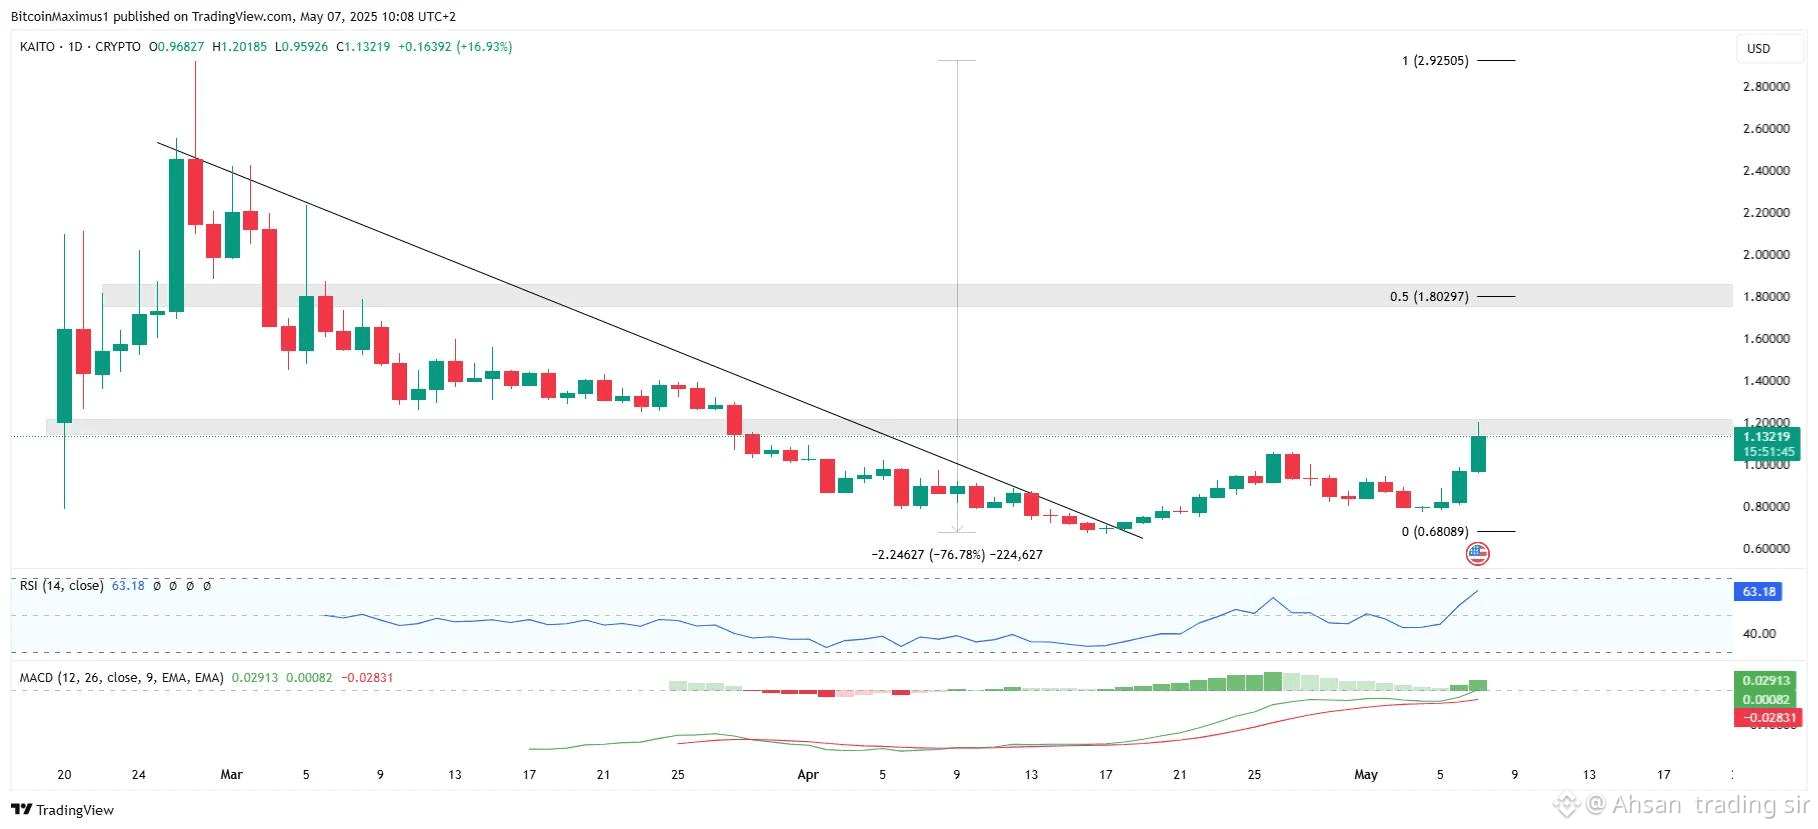
Task: Click the MACD (12, 26, close, 9, EMA, EMA) title
Action: tap(122, 678)
